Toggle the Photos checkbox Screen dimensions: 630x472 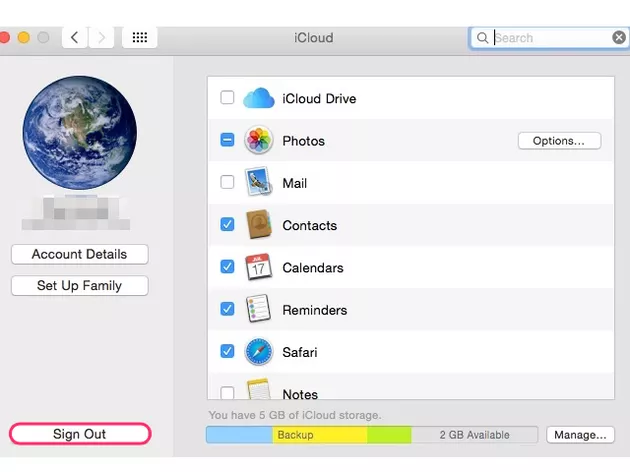(227, 140)
